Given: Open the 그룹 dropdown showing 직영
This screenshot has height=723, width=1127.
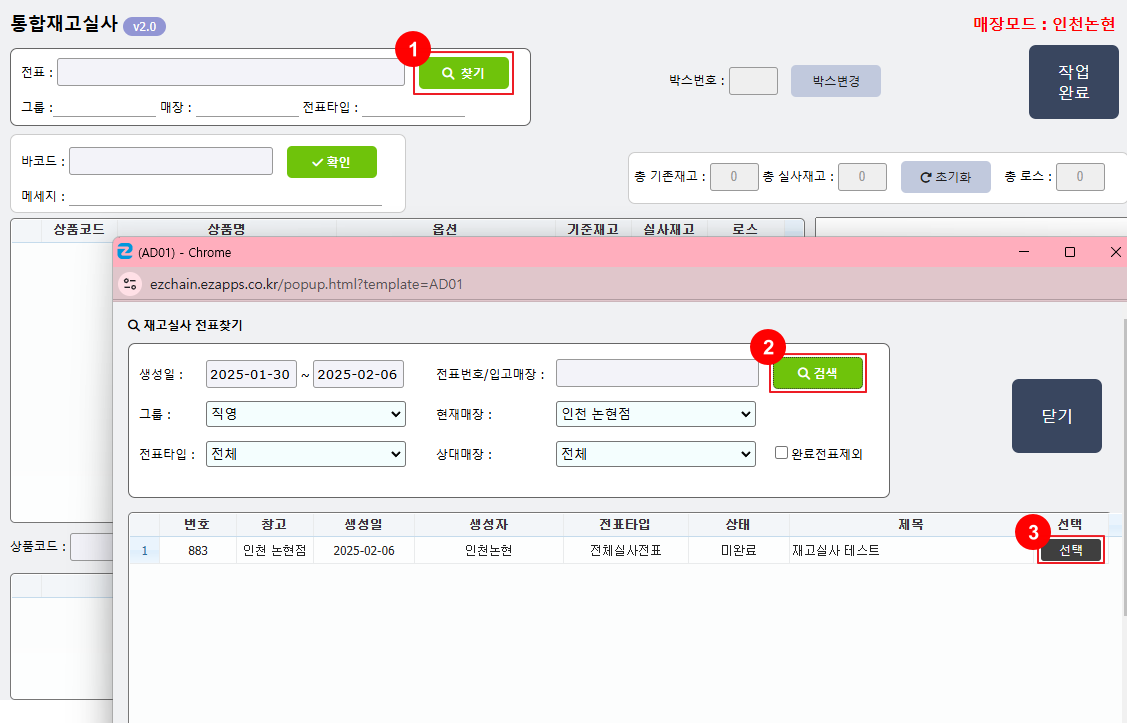Looking at the screenshot, I should [305, 414].
